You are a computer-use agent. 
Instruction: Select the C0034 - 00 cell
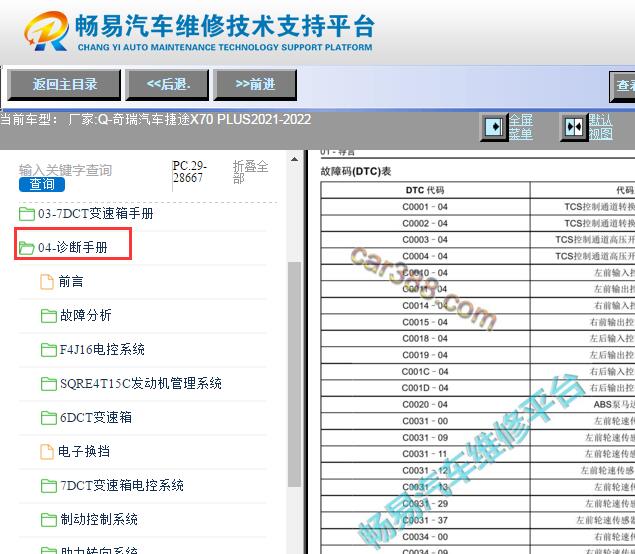tap(425, 537)
